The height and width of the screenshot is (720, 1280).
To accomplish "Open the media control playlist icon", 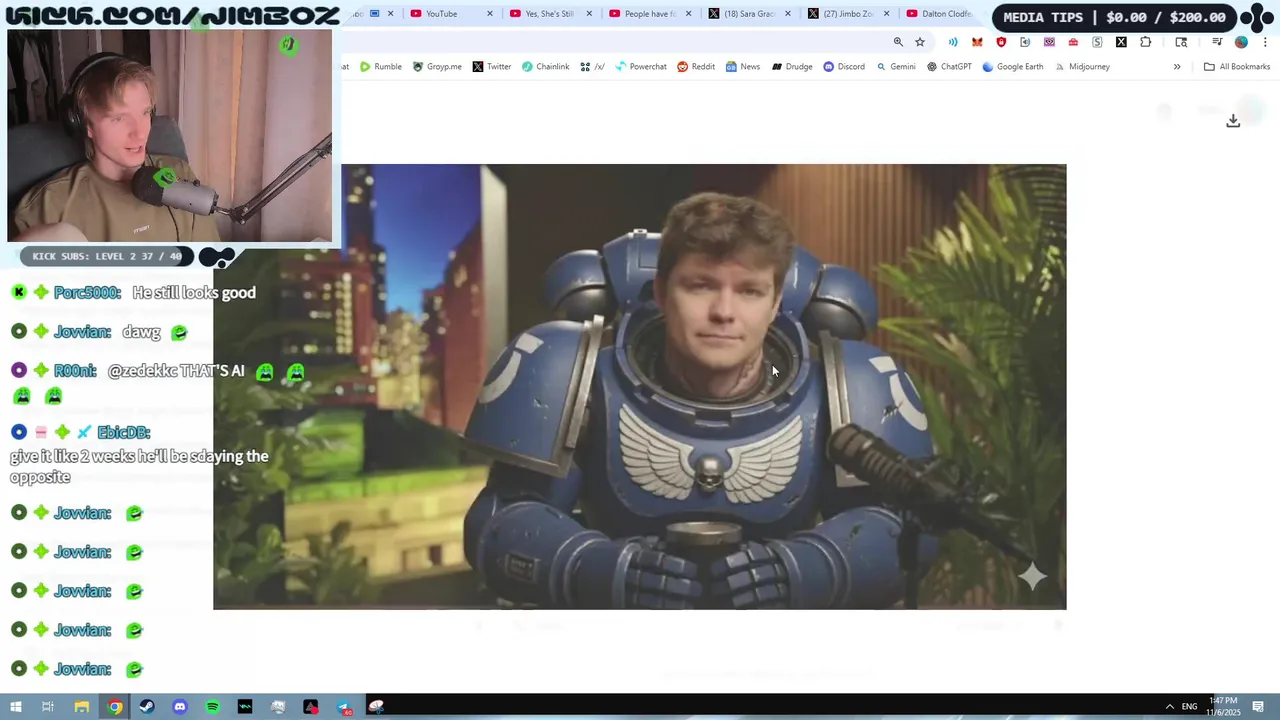I will [x=1217, y=42].
